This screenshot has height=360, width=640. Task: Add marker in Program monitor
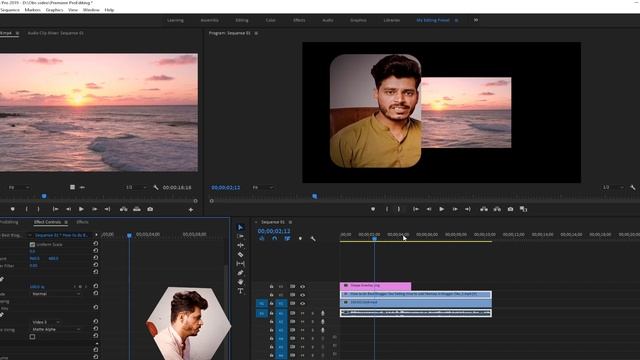pyautogui.click(x=373, y=209)
